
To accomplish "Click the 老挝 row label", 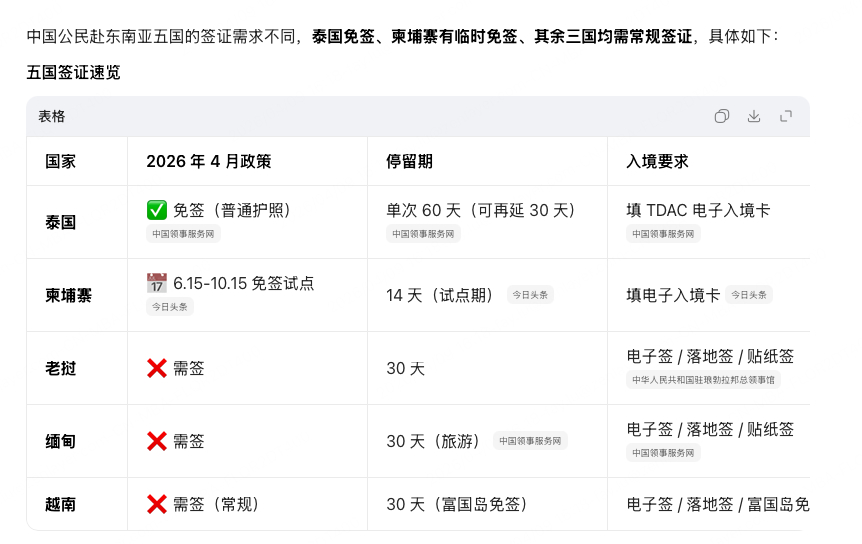I will pyautogui.click(x=60, y=368).
